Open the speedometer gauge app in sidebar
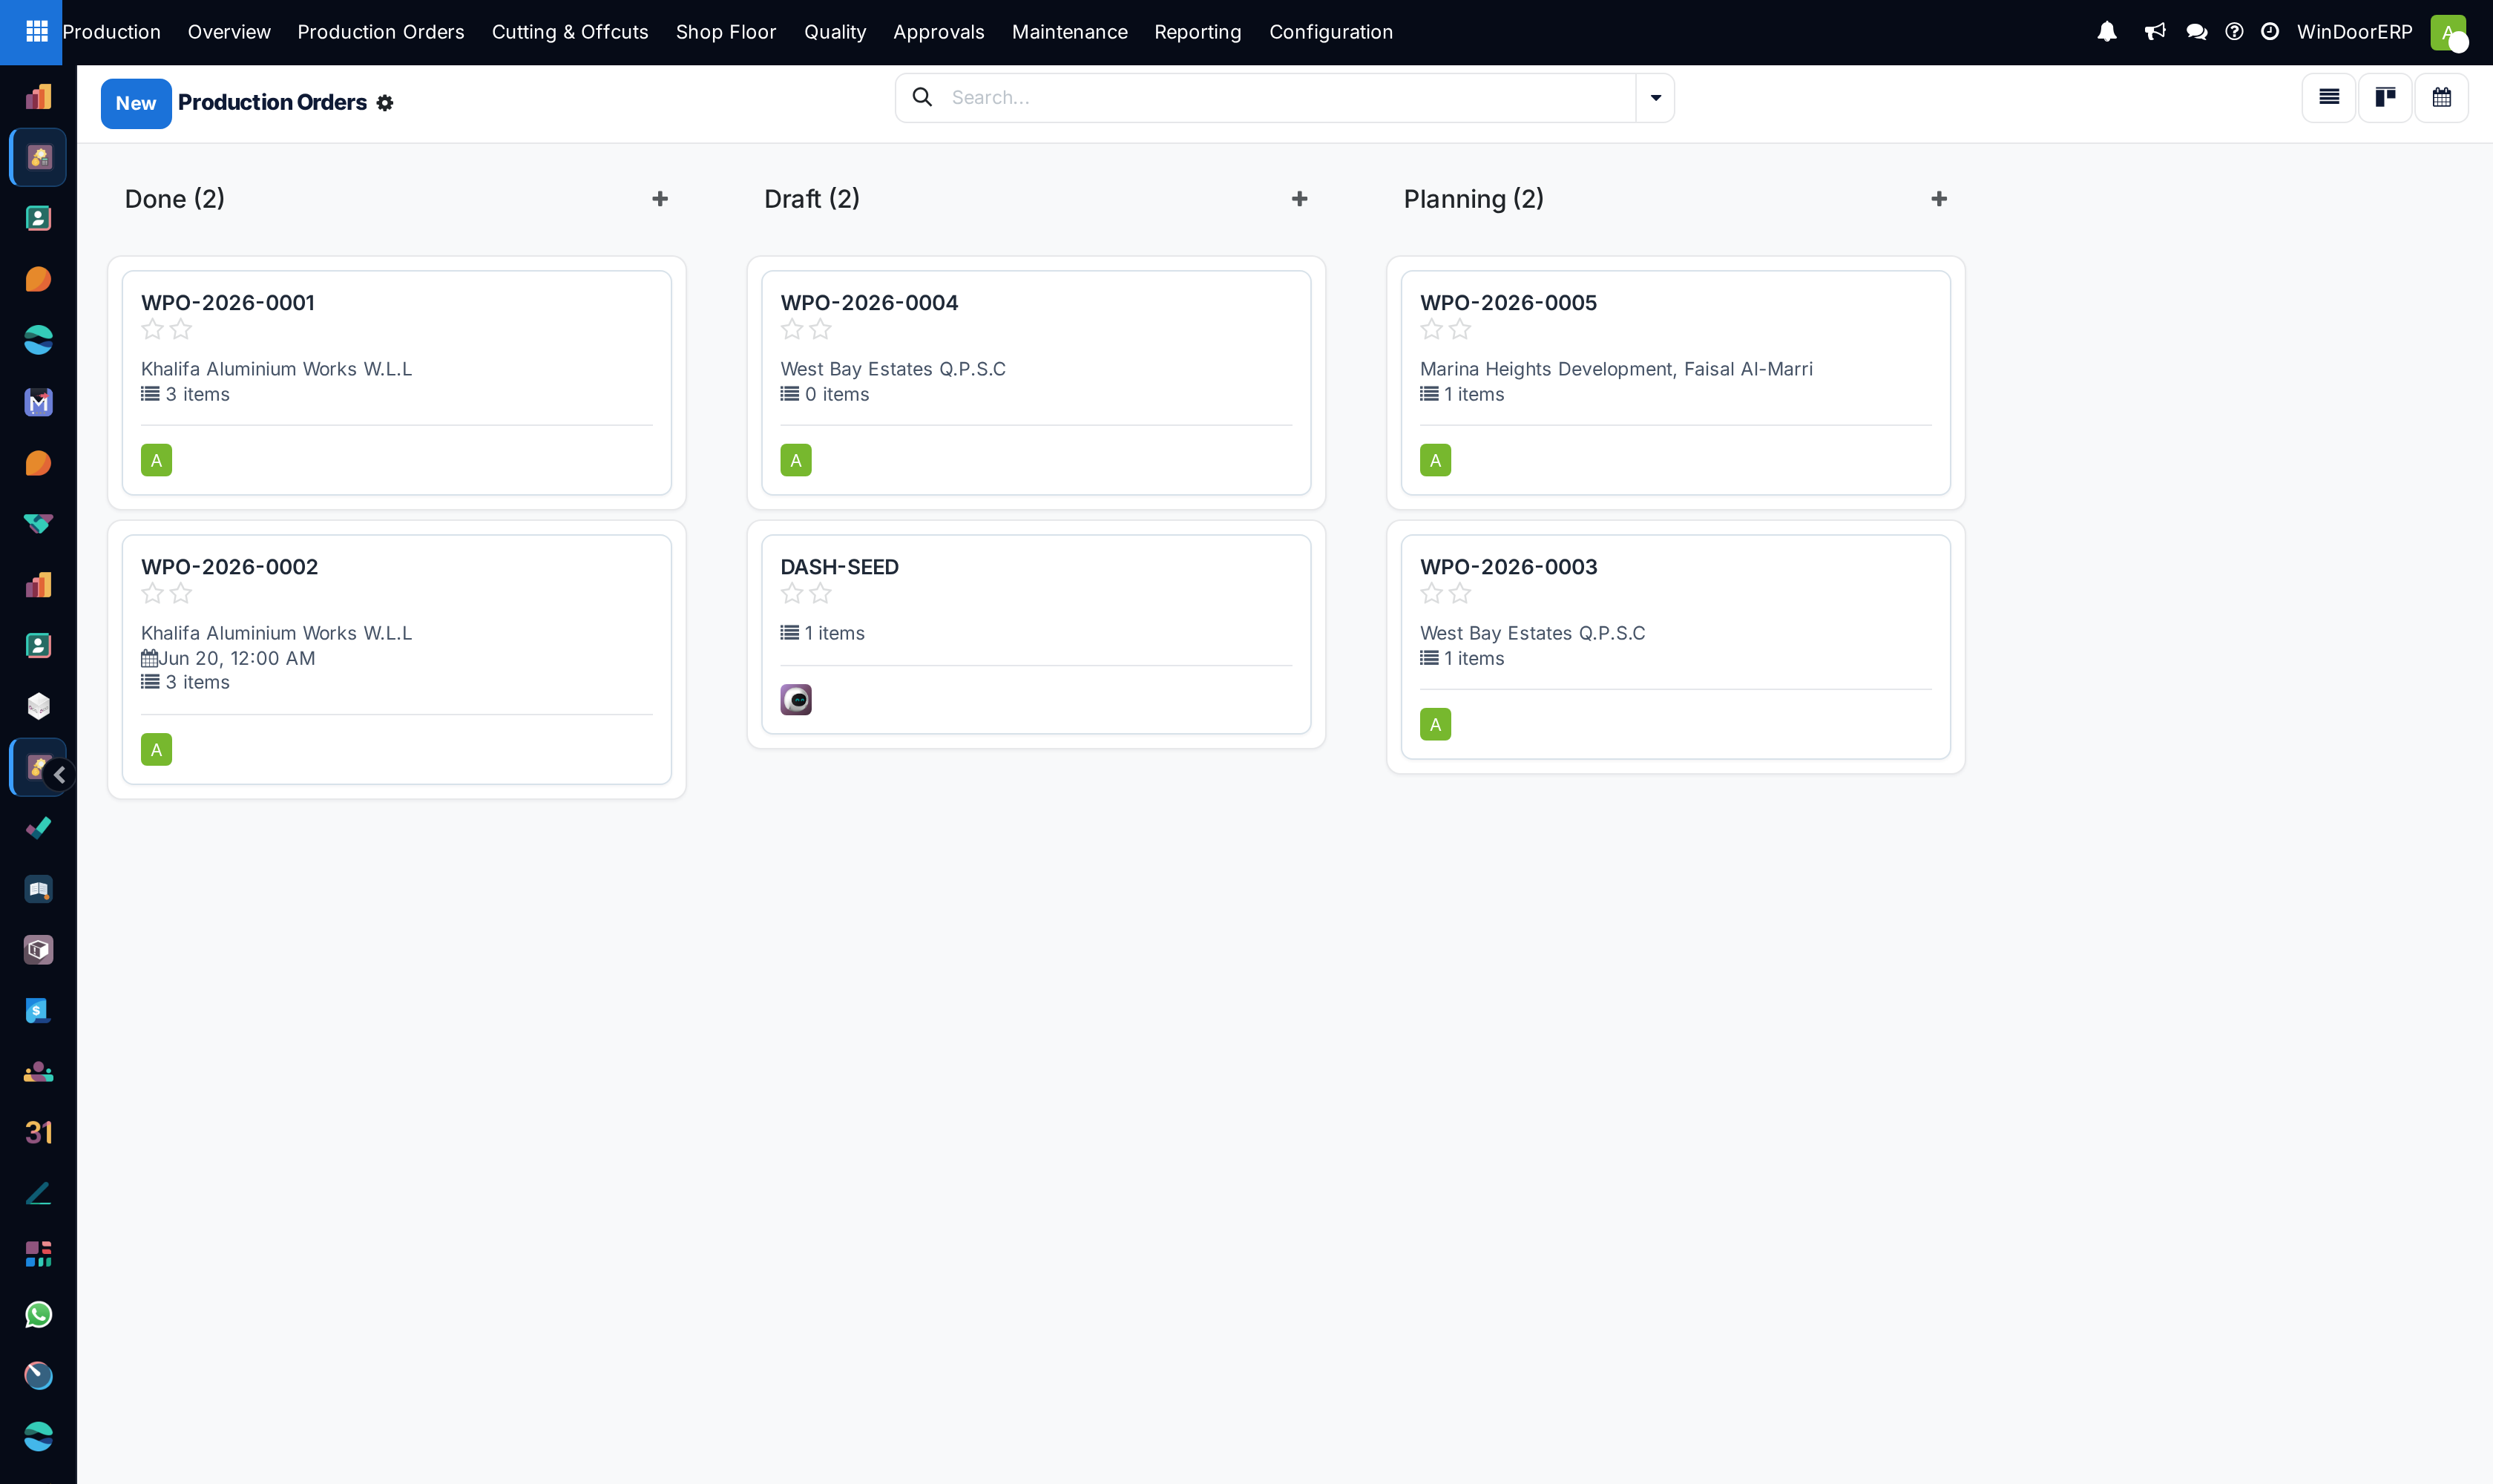 tap(38, 1376)
